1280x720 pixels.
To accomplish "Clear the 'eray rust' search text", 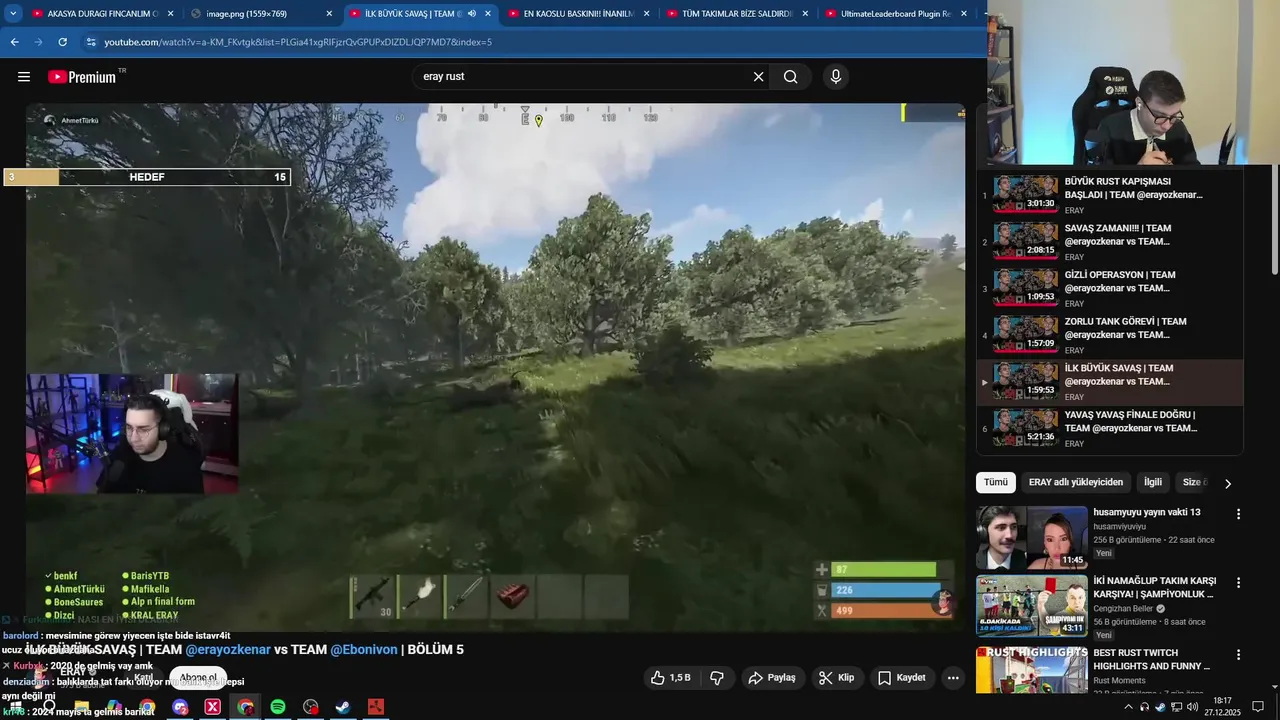I will click(758, 77).
